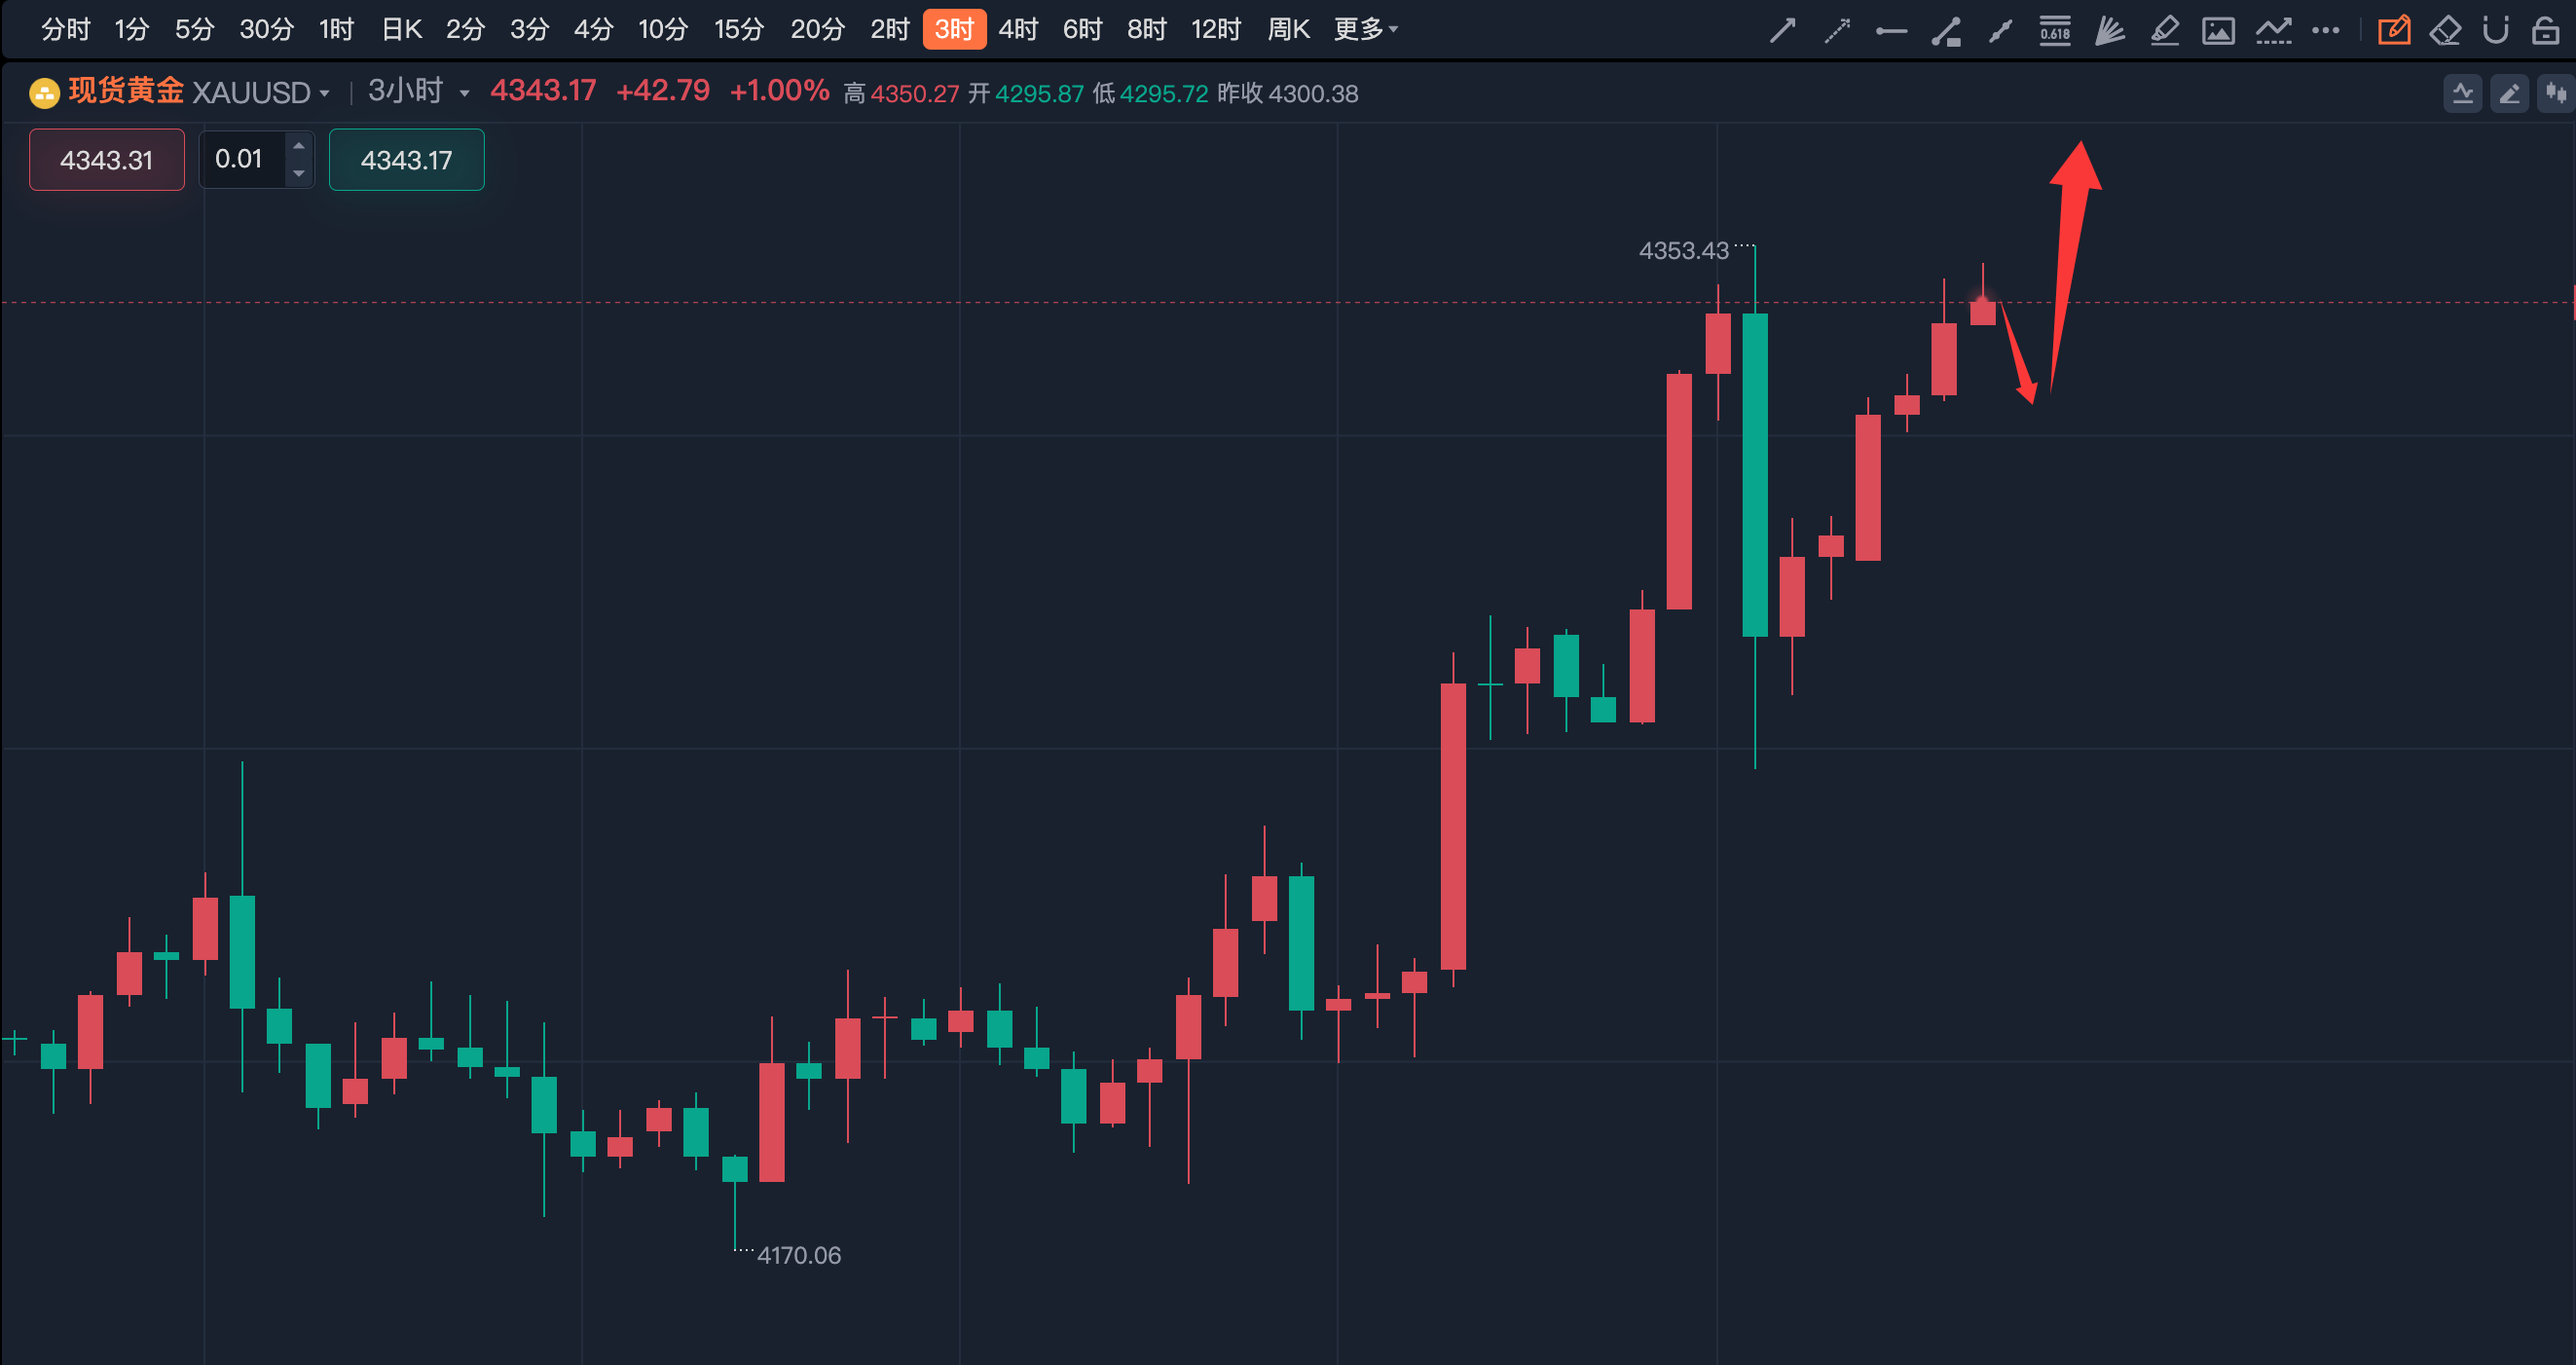This screenshot has height=1365, width=2576.
Task: Open the XAUUSD symbol dropdown
Action: (260, 93)
